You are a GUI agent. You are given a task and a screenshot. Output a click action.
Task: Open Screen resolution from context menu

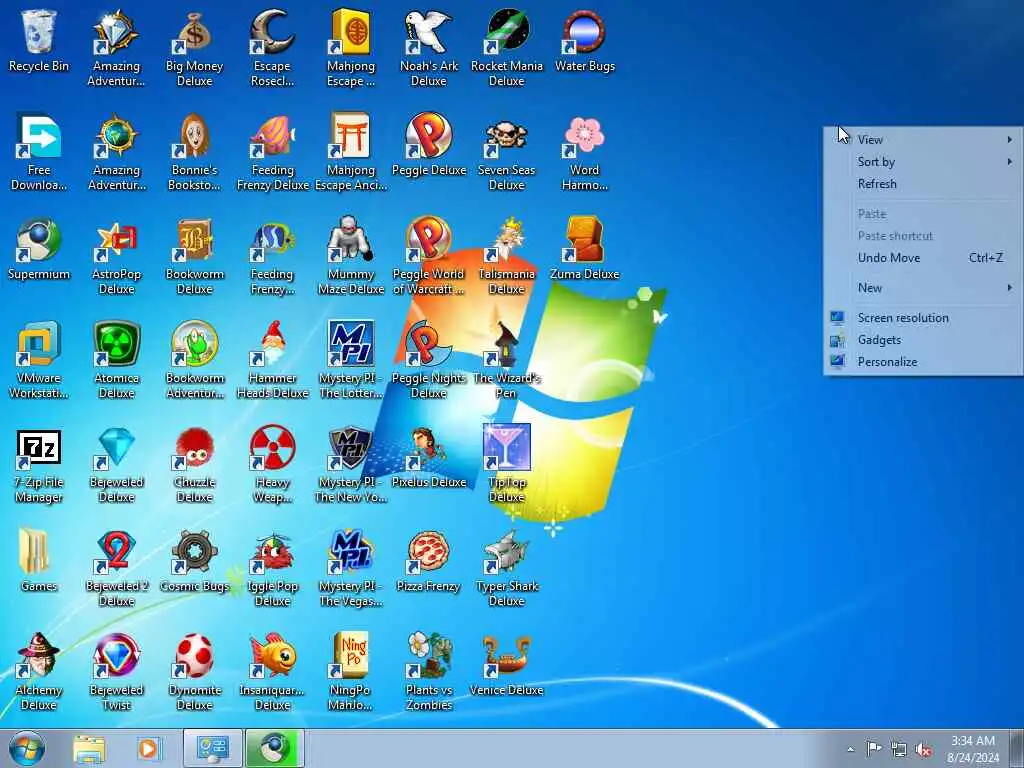click(x=923, y=318)
